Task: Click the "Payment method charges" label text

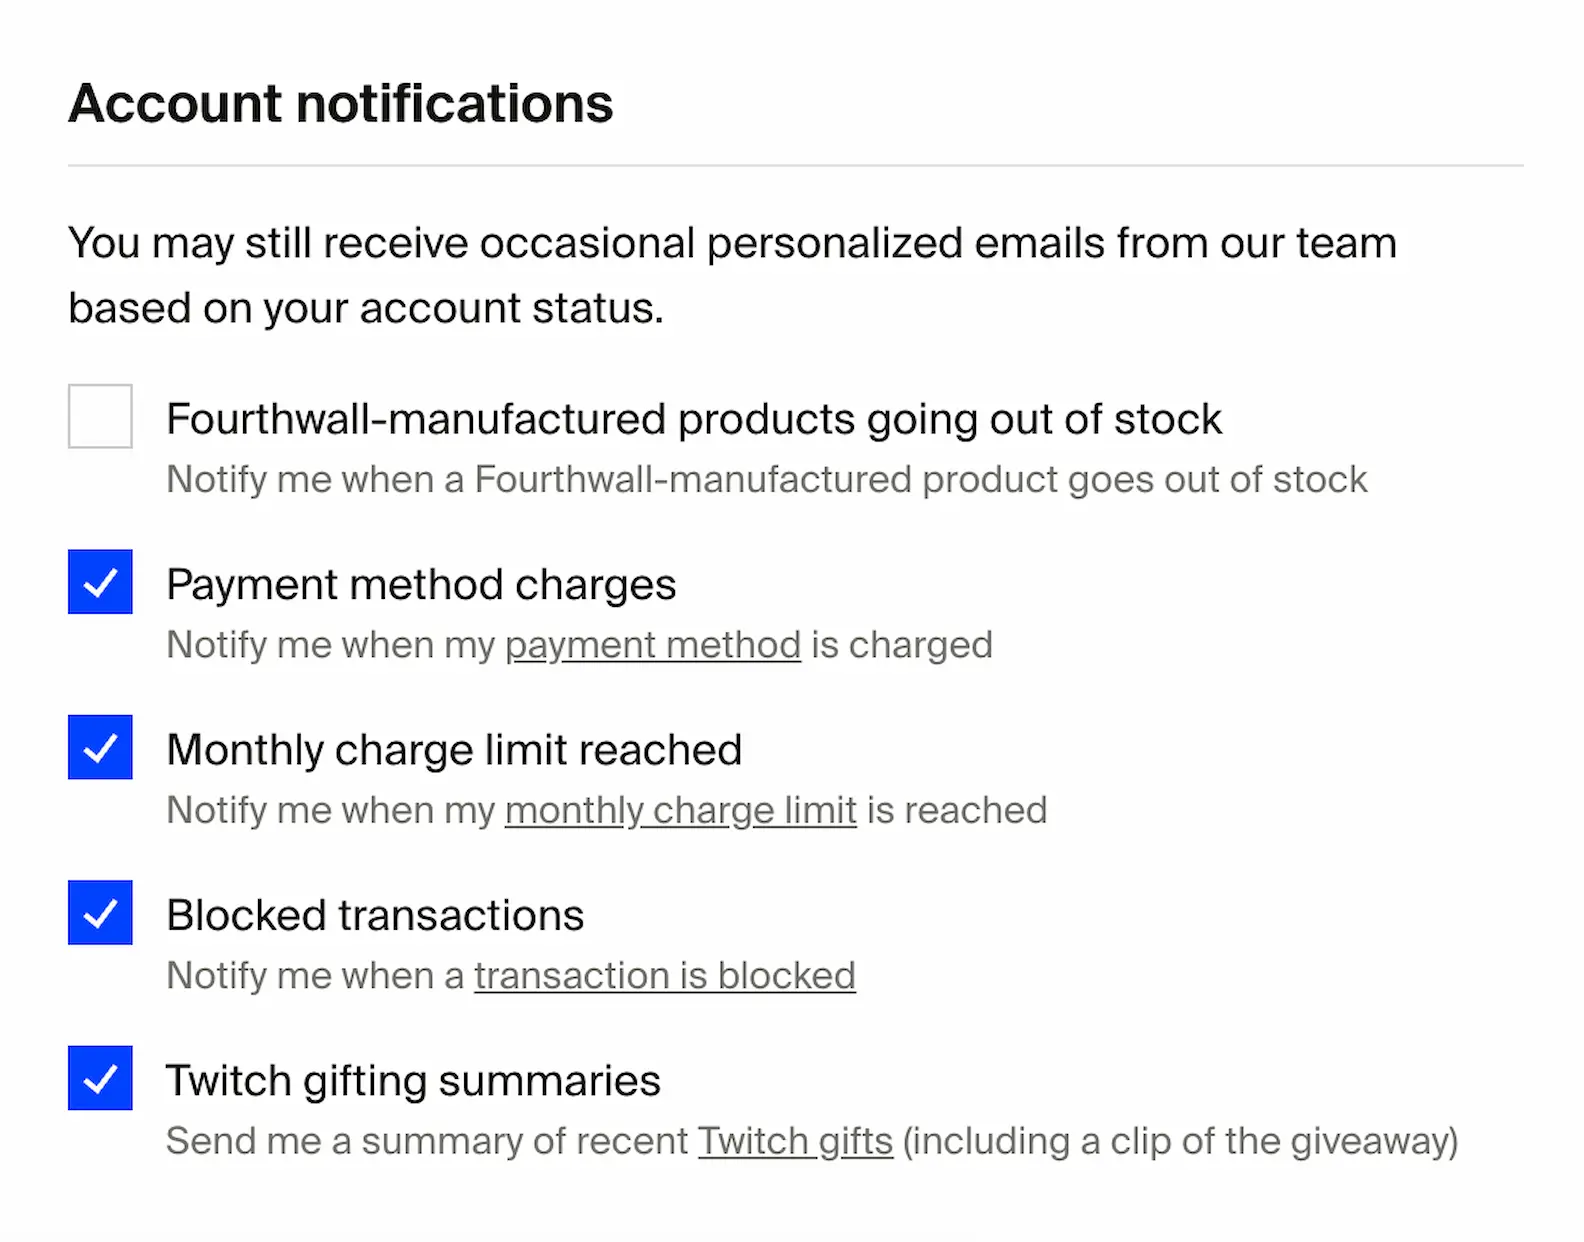Action: [421, 583]
